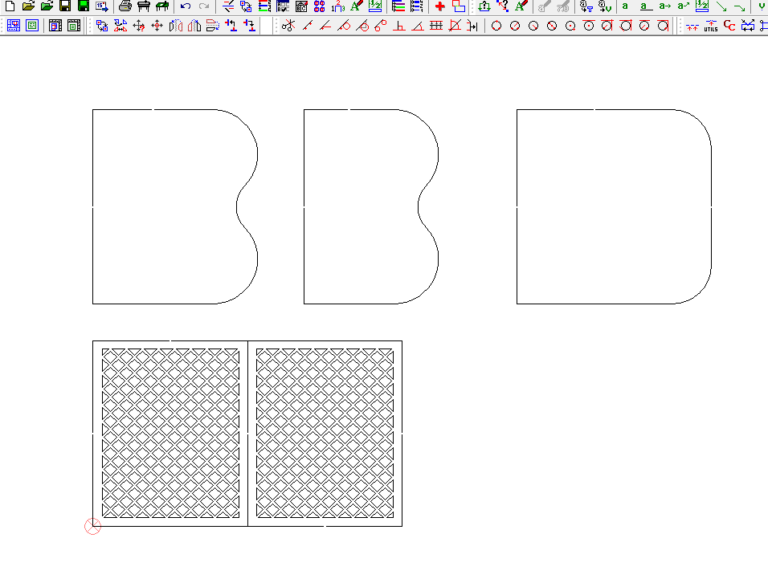768x587 pixels.
Task: Undo the last action
Action: (185, 7)
